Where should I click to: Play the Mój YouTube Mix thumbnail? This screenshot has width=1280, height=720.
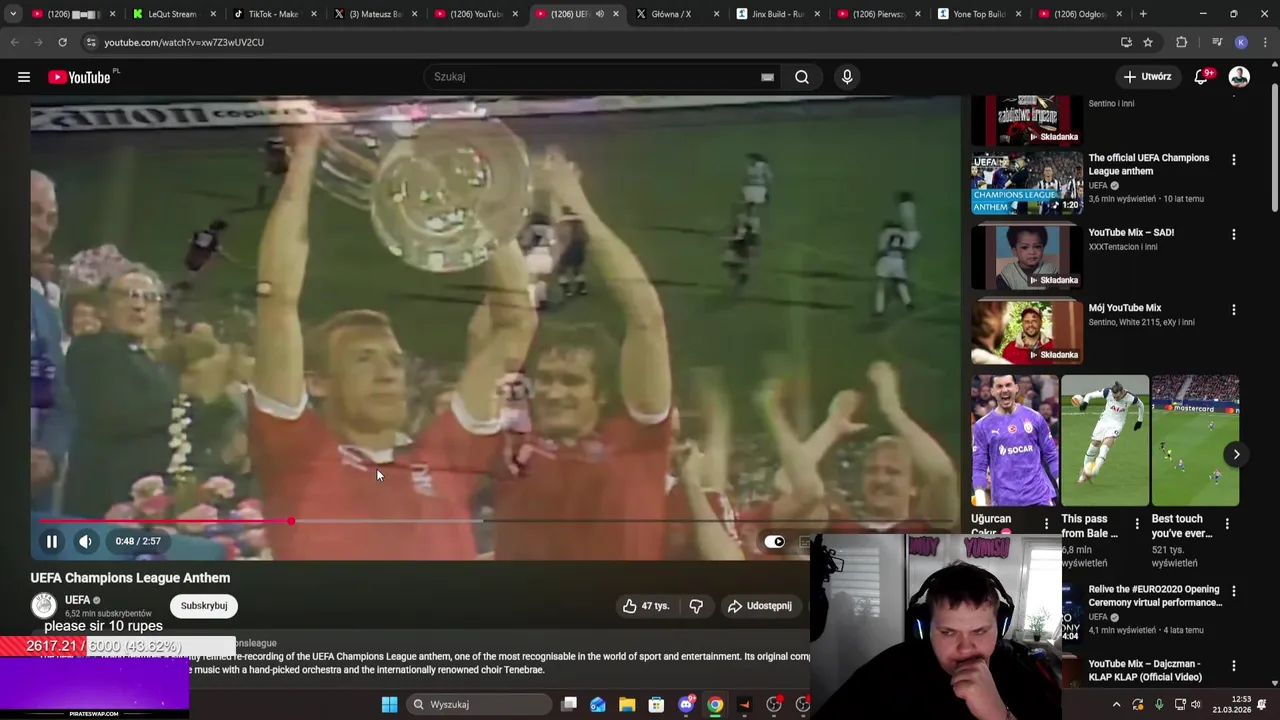click(x=1027, y=332)
